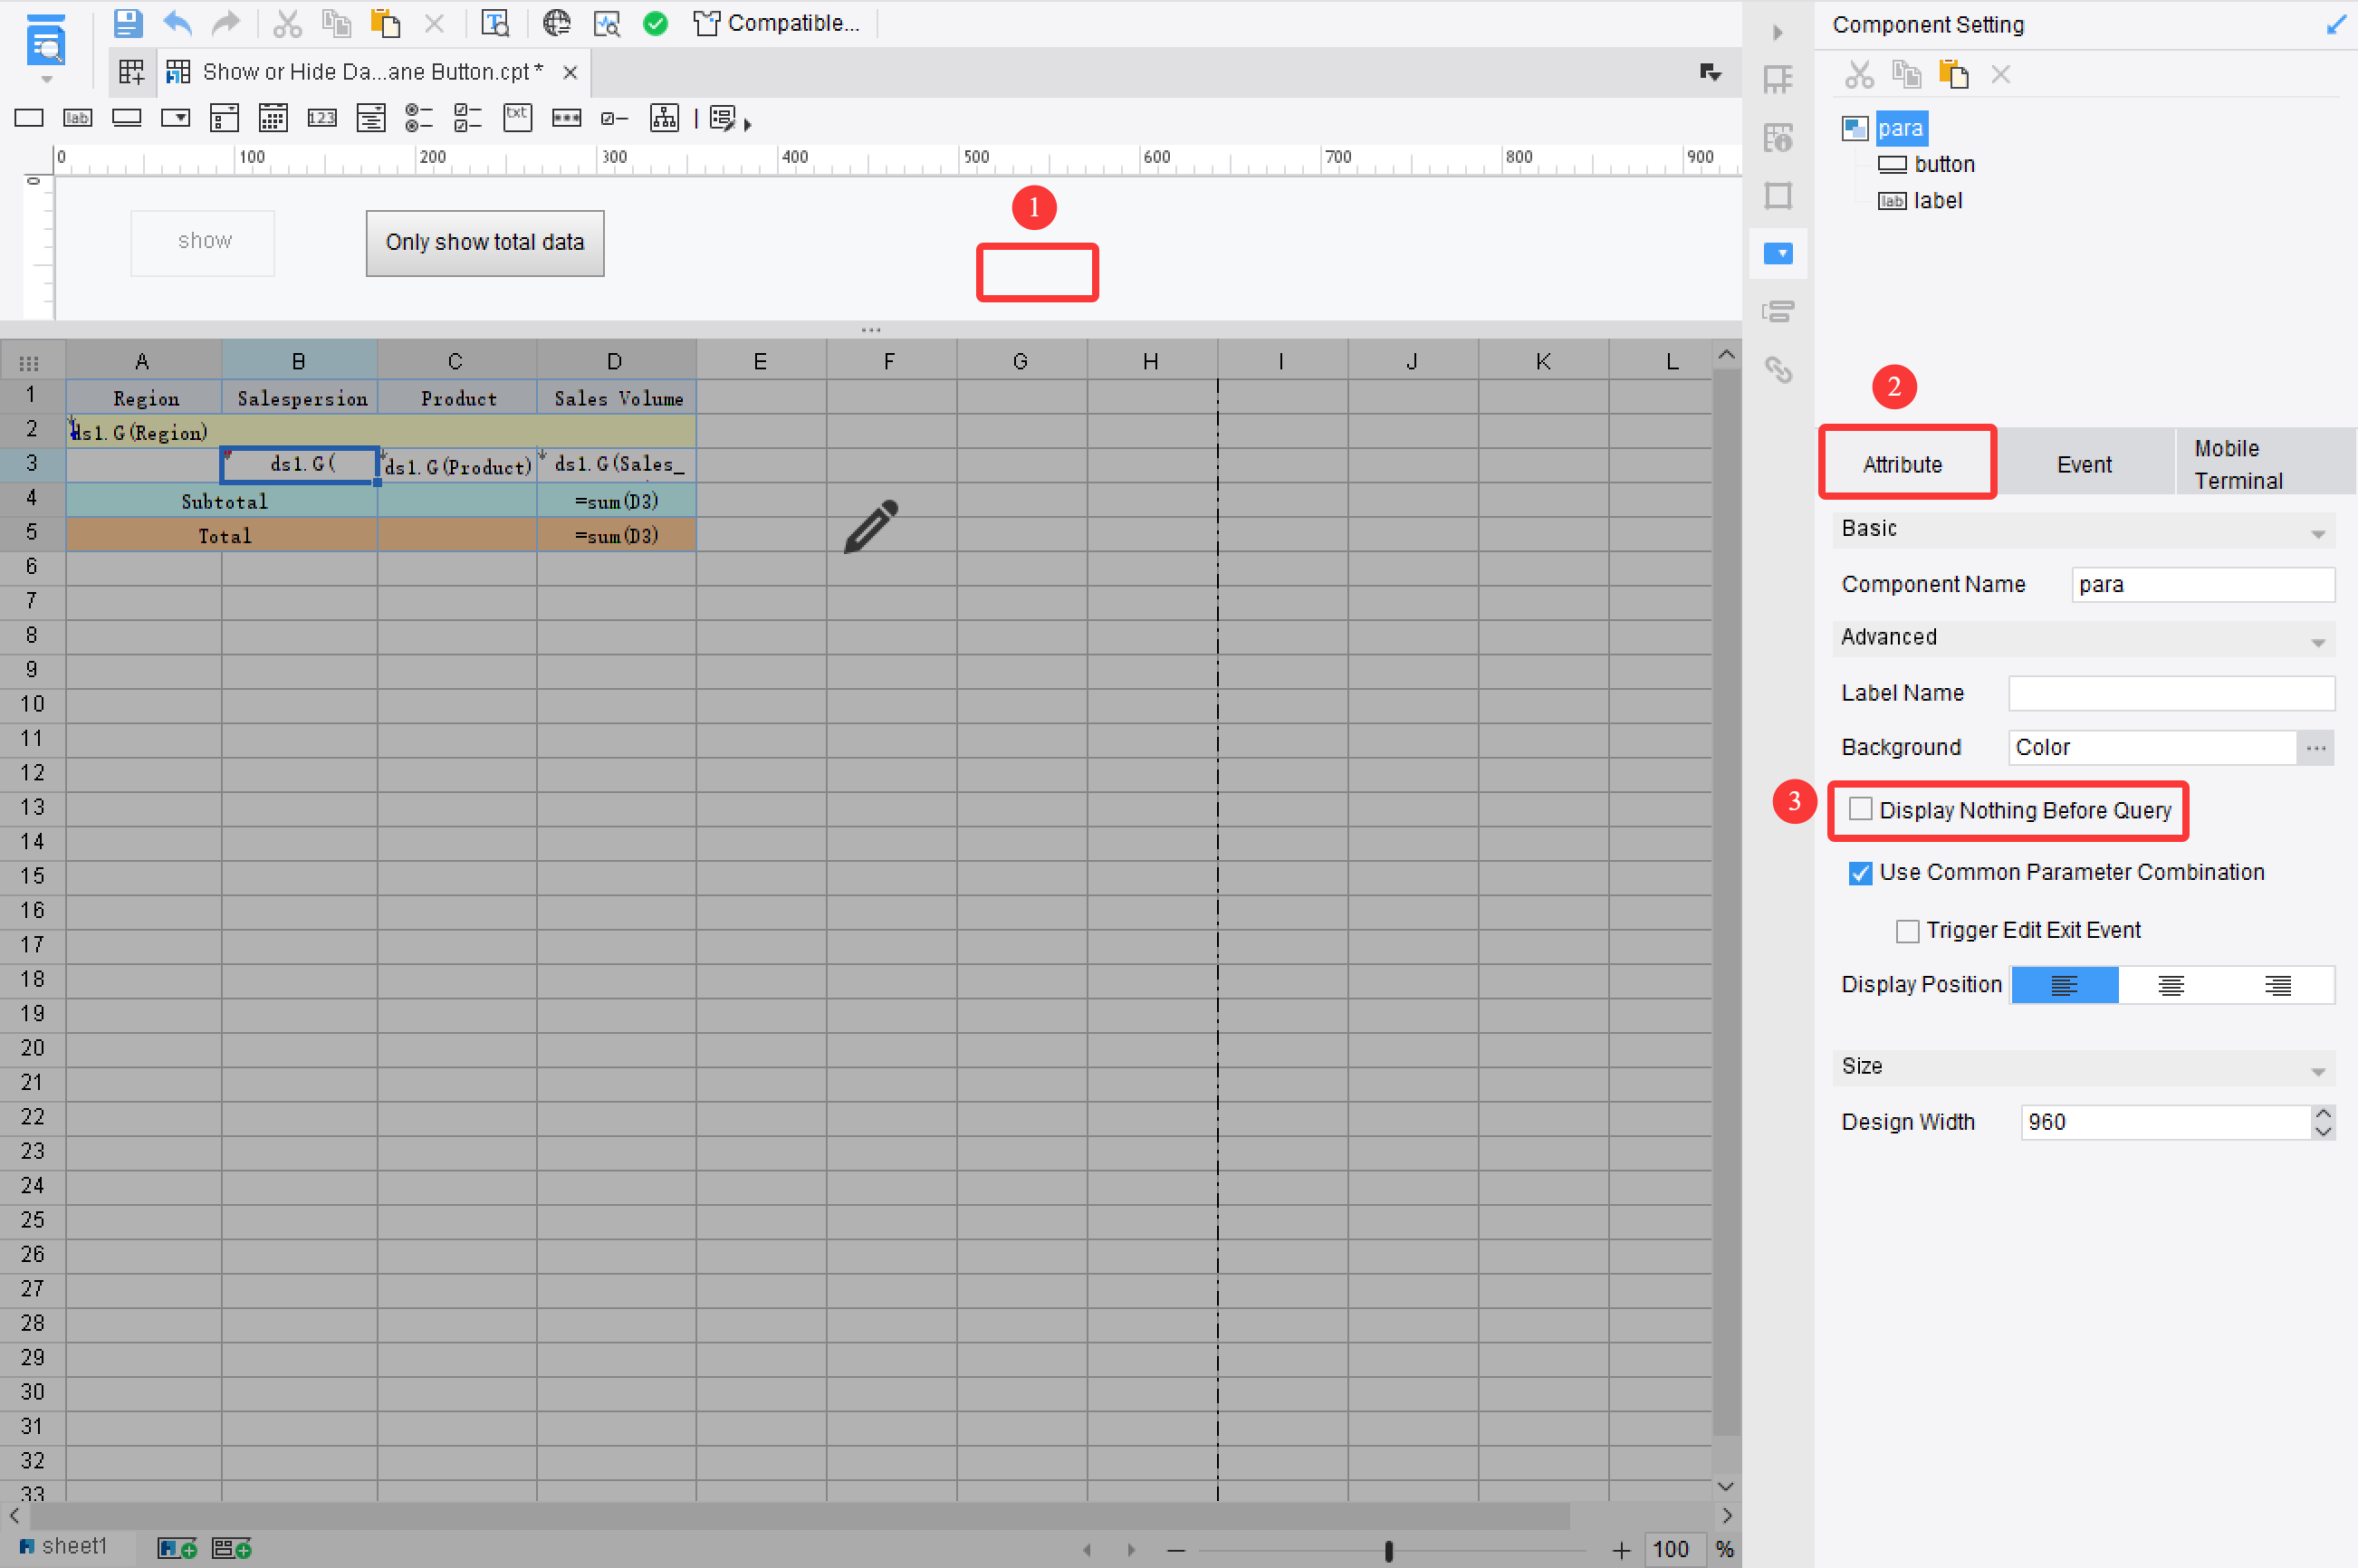Click the Undo icon
The image size is (2358, 1568).
click(x=177, y=23)
